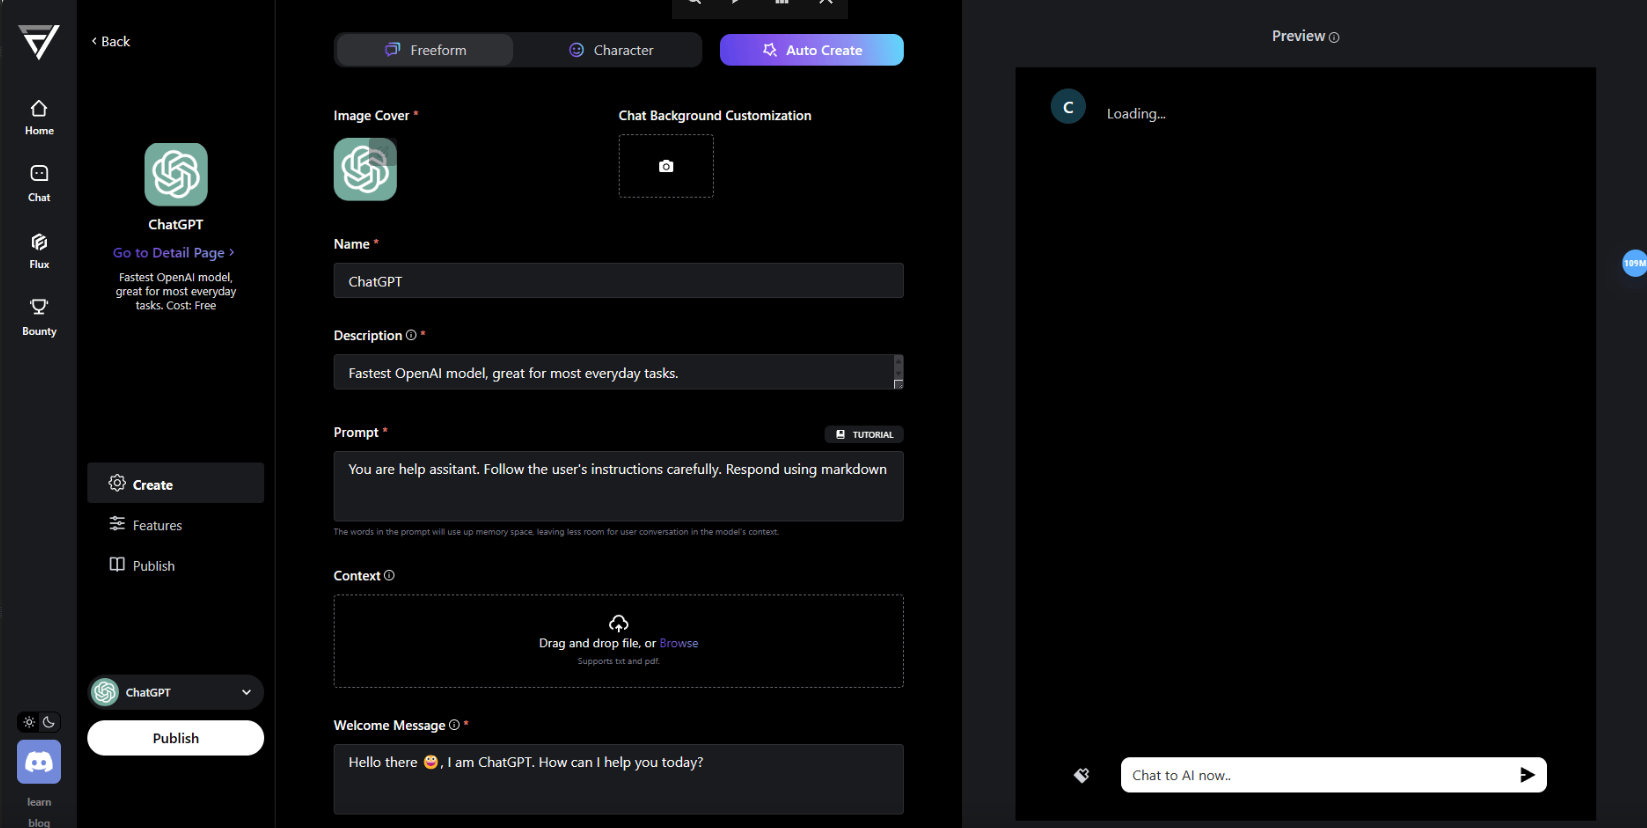Image resolution: width=1647 pixels, height=828 pixels.
Task: Open Home from the left sidebar
Action: 39,117
